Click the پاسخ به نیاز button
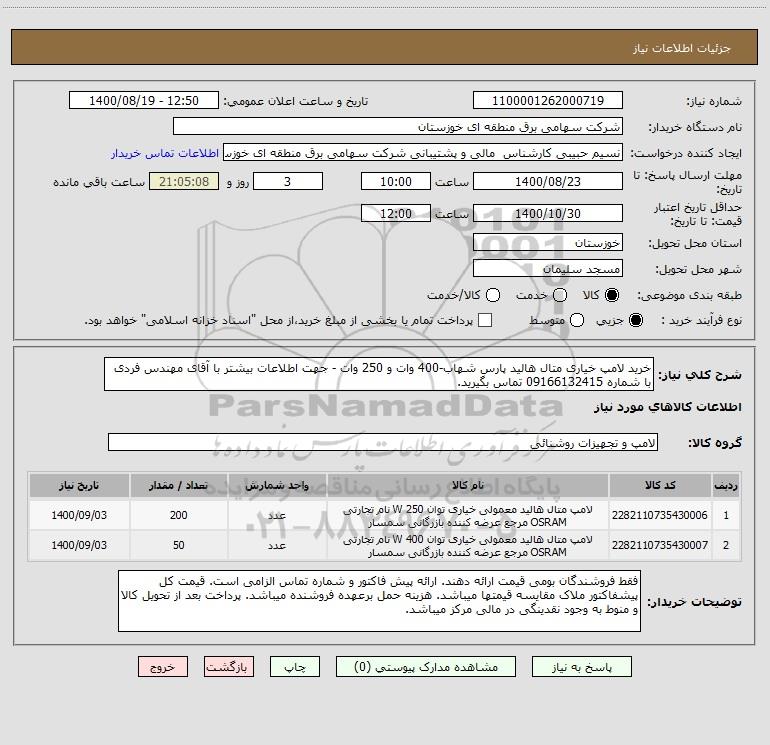Viewport: 770px width, 745px height. (581, 667)
